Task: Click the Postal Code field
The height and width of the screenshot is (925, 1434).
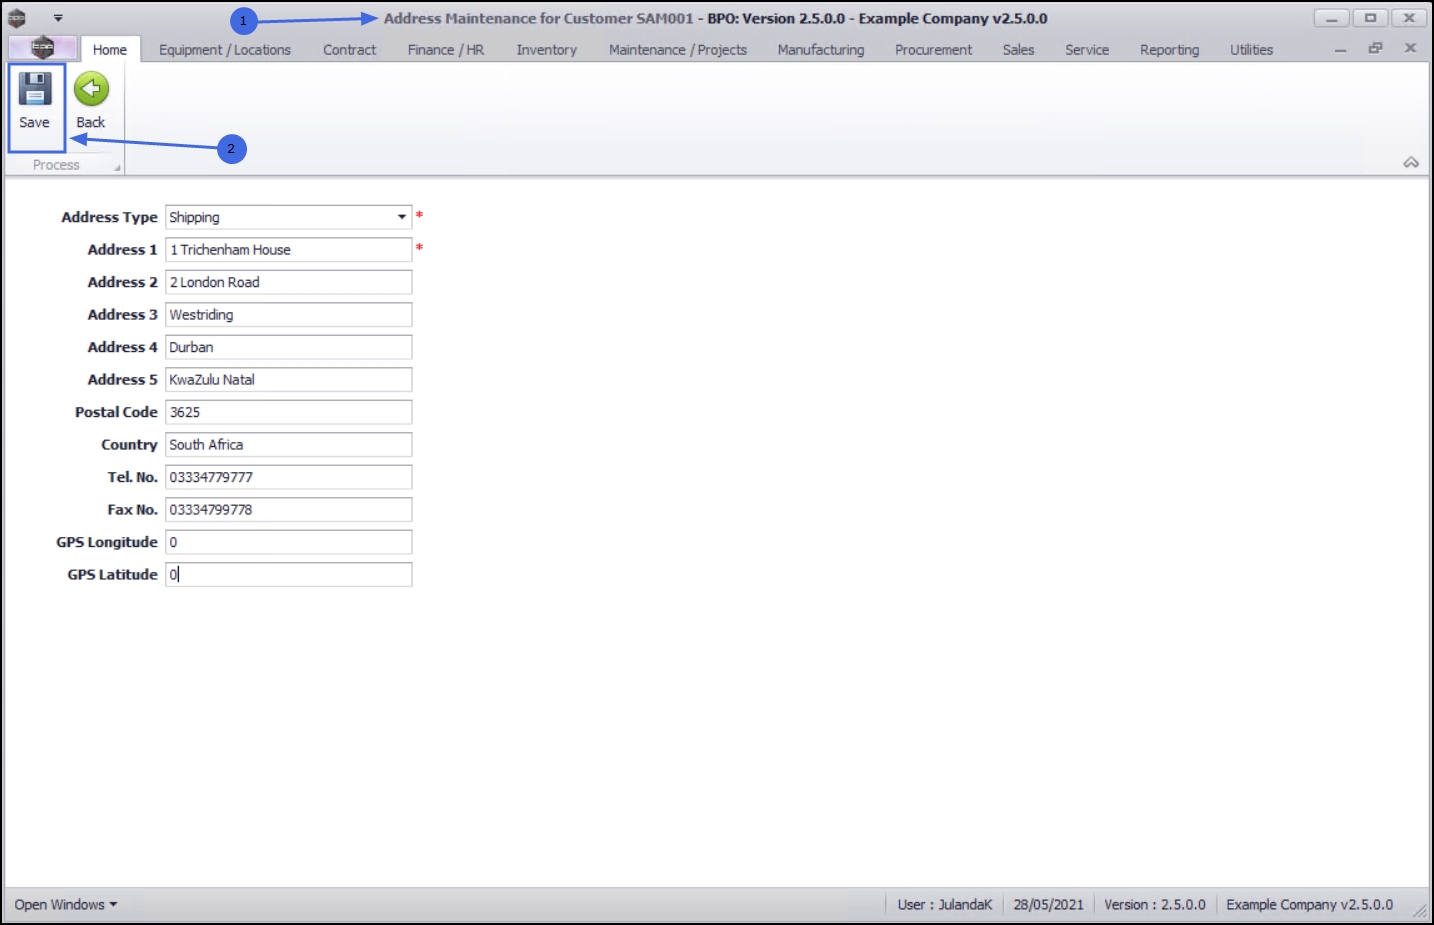Action: click(289, 412)
